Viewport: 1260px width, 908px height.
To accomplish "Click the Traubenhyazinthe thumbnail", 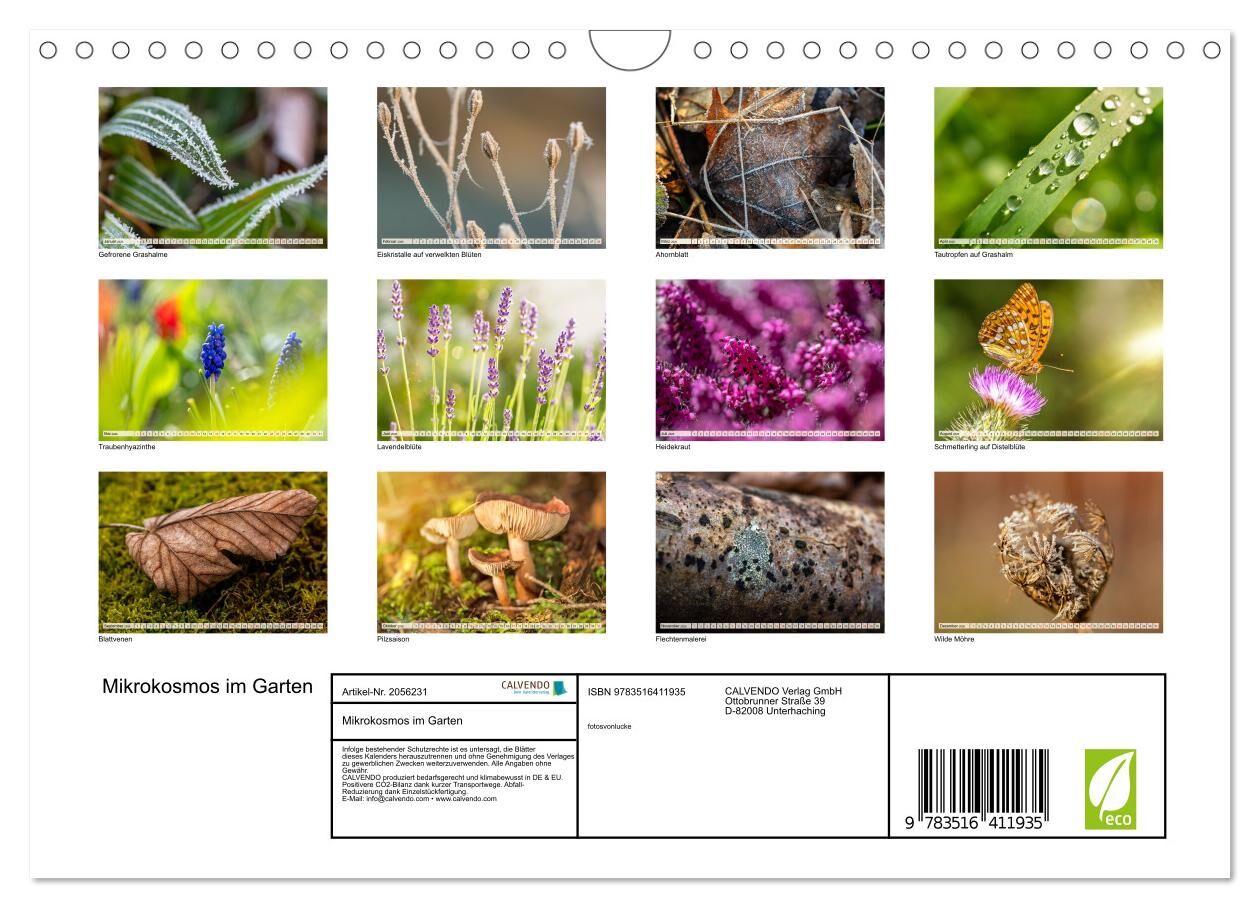I will pos(212,359).
